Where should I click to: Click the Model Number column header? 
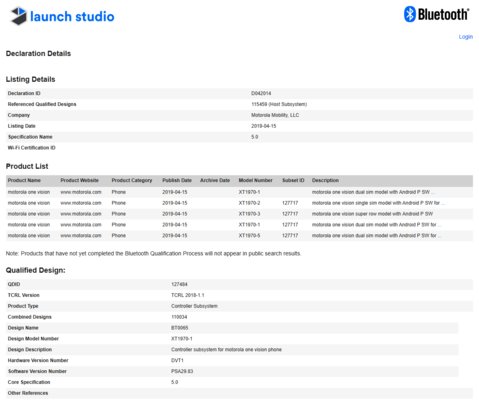pyautogui.click(x=255, y=180)
